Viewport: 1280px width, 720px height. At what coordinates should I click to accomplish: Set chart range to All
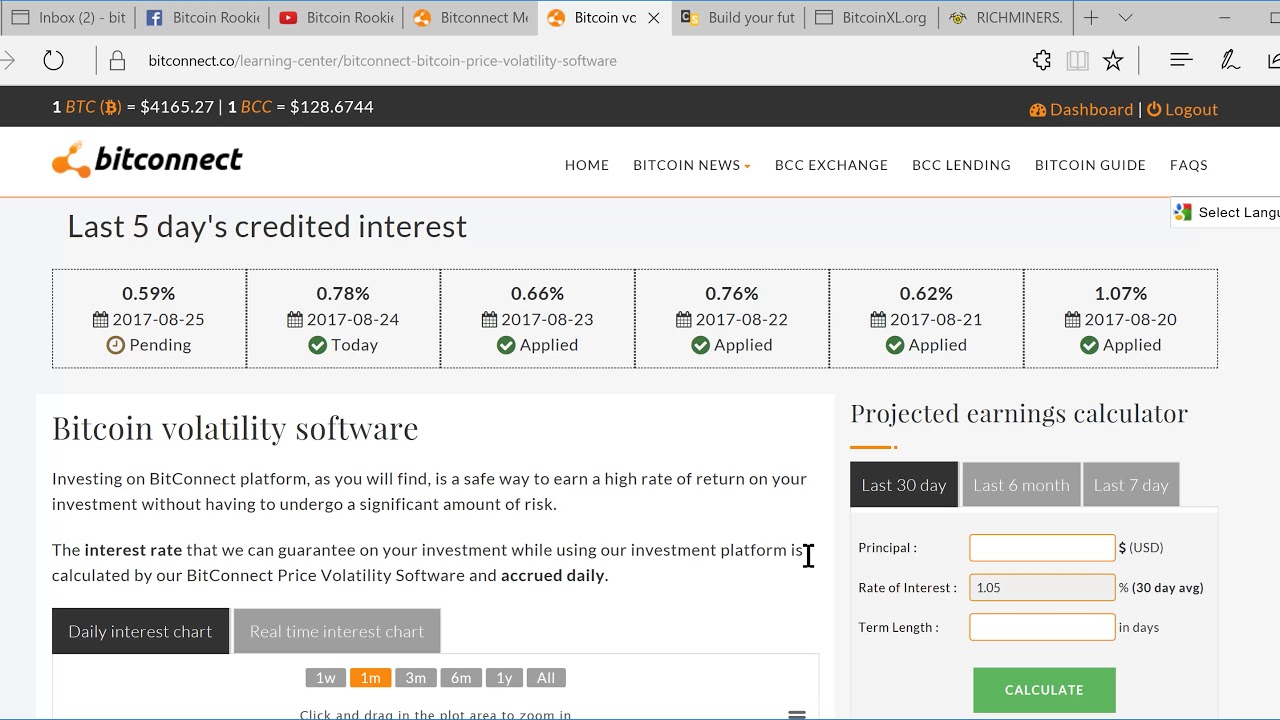[x=546, y=678]
